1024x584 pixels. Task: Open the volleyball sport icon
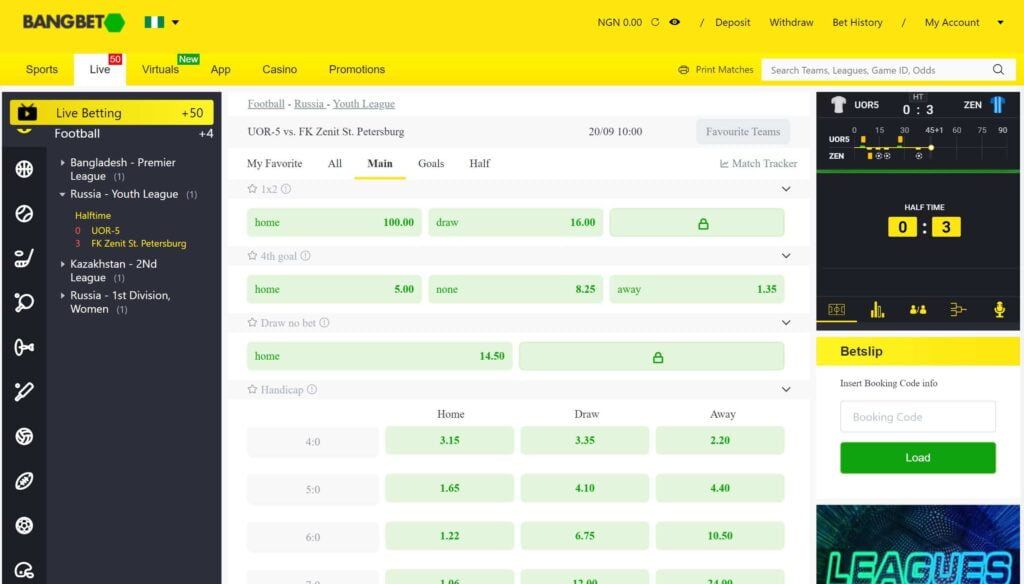point(24,436)
